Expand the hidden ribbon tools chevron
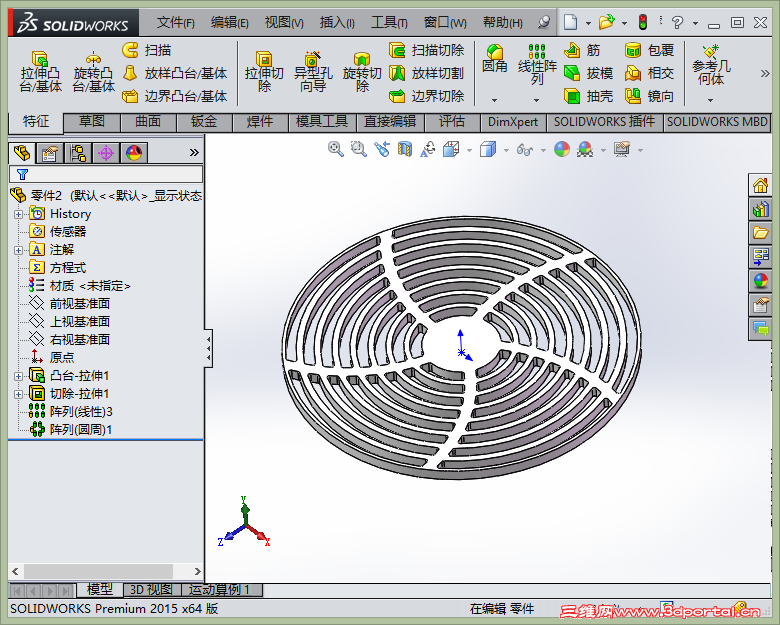Screen dimensions: 780x625 point(765,74)
